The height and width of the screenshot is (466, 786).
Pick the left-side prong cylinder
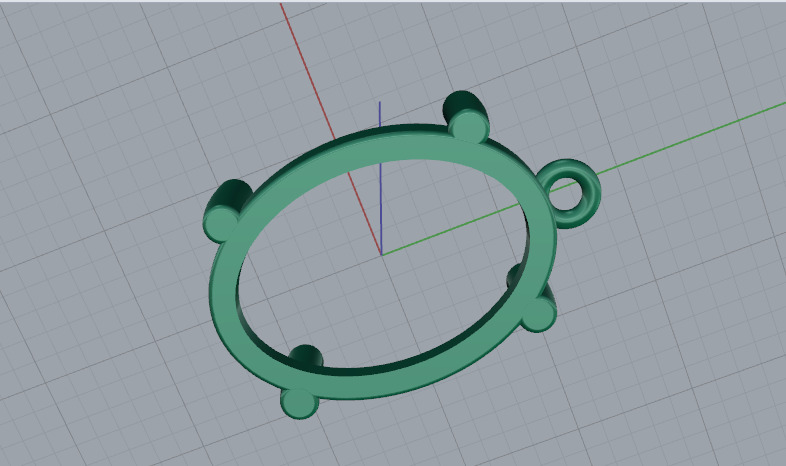226,209
